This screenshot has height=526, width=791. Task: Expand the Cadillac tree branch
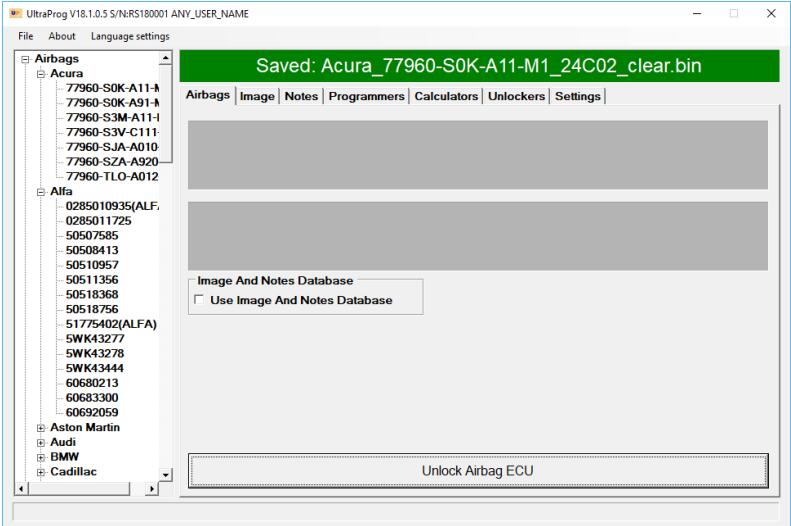coord(41,472)
